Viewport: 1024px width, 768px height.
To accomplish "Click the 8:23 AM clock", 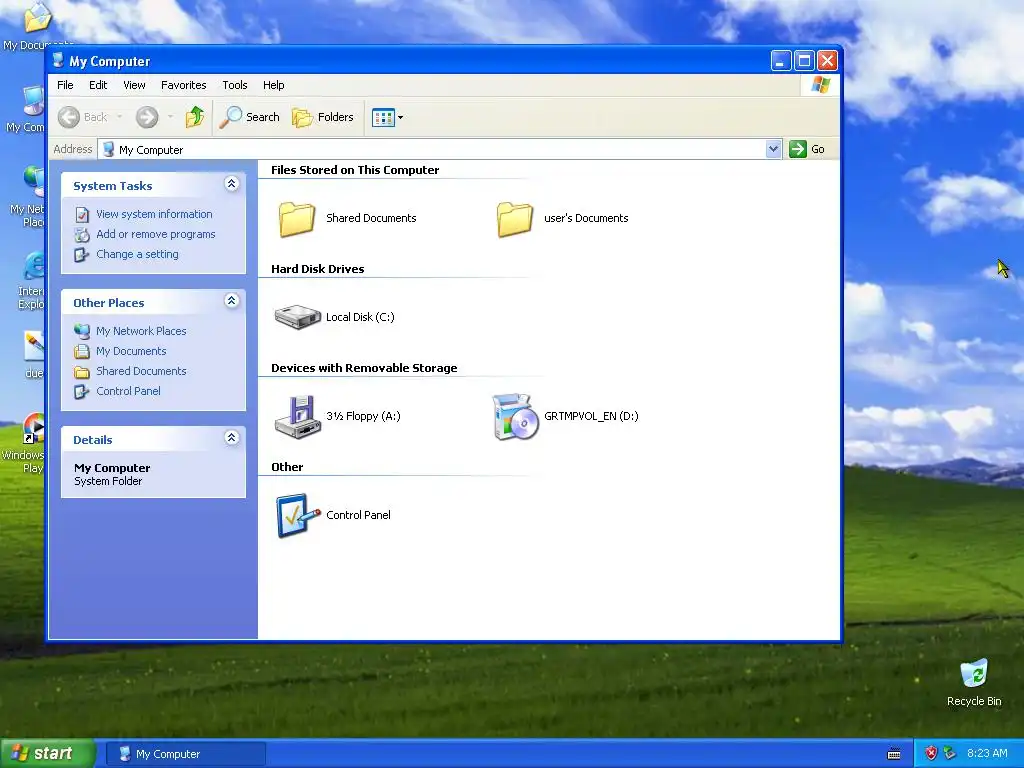I will click(x=987, y=753).
